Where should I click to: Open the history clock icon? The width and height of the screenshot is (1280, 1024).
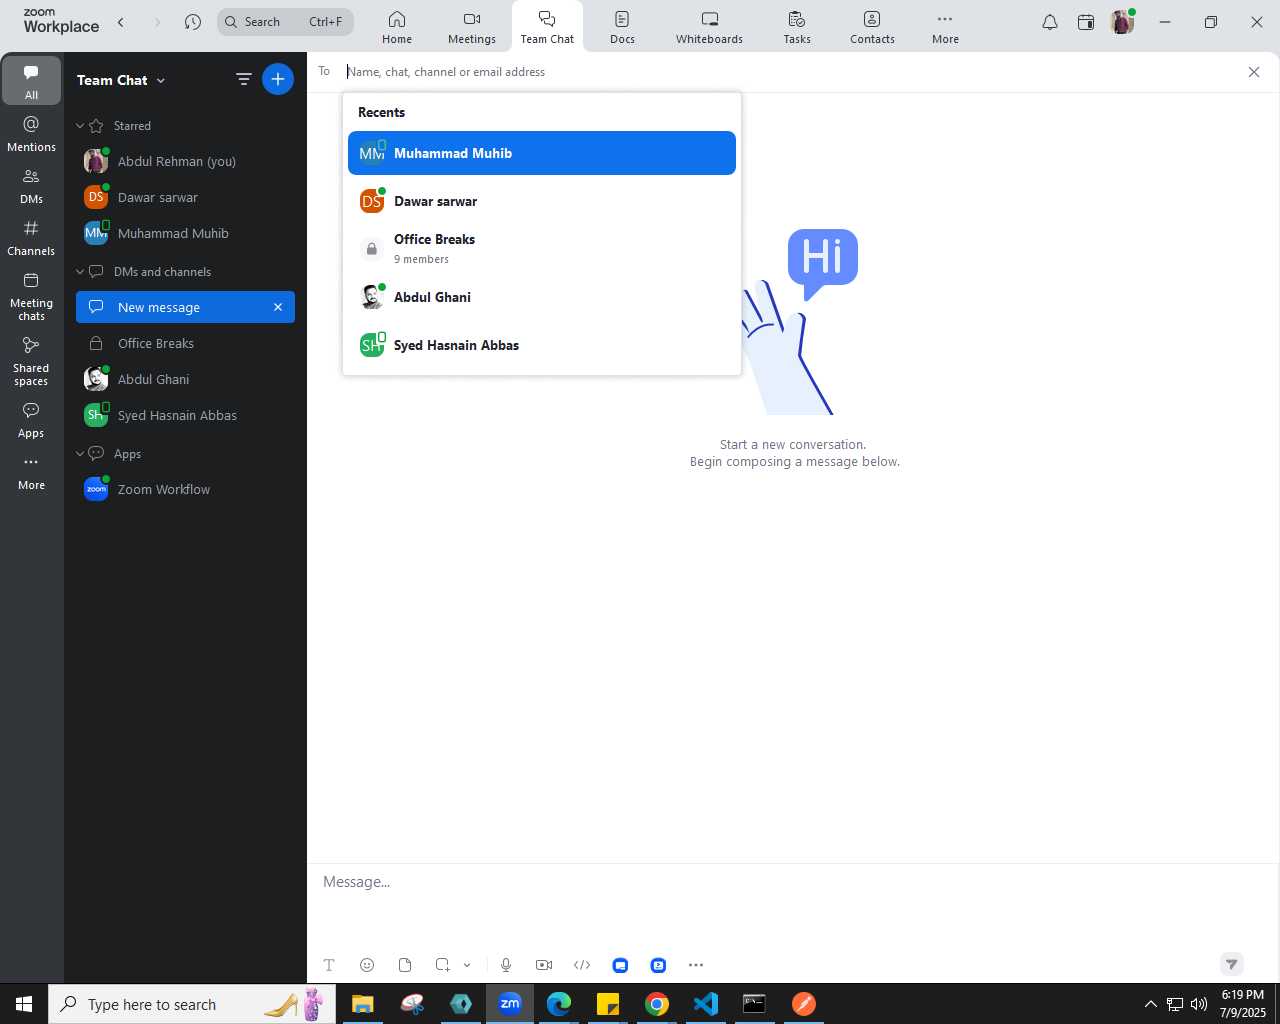click(x=193, y=22)
